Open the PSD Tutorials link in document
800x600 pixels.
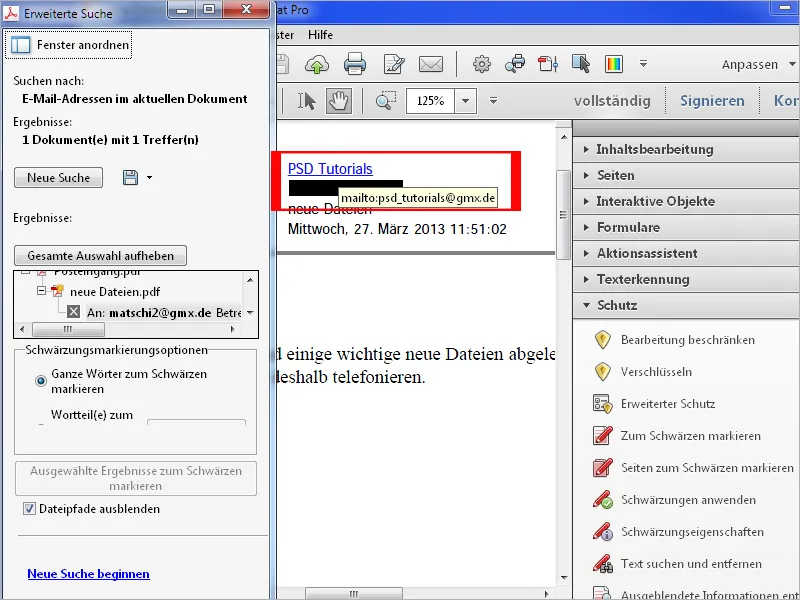point(330,169)
